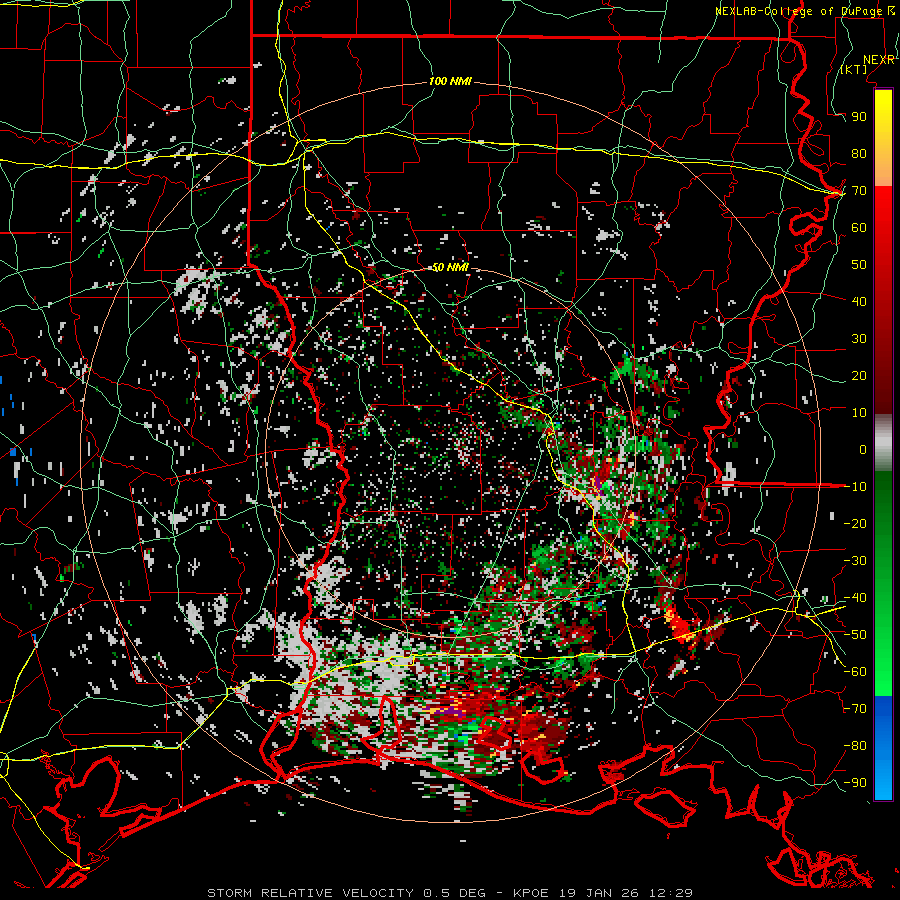Select the -10 value on velocity scale
Image resolution: width=900 pixels, height=900 pixels.
(855, 487)
